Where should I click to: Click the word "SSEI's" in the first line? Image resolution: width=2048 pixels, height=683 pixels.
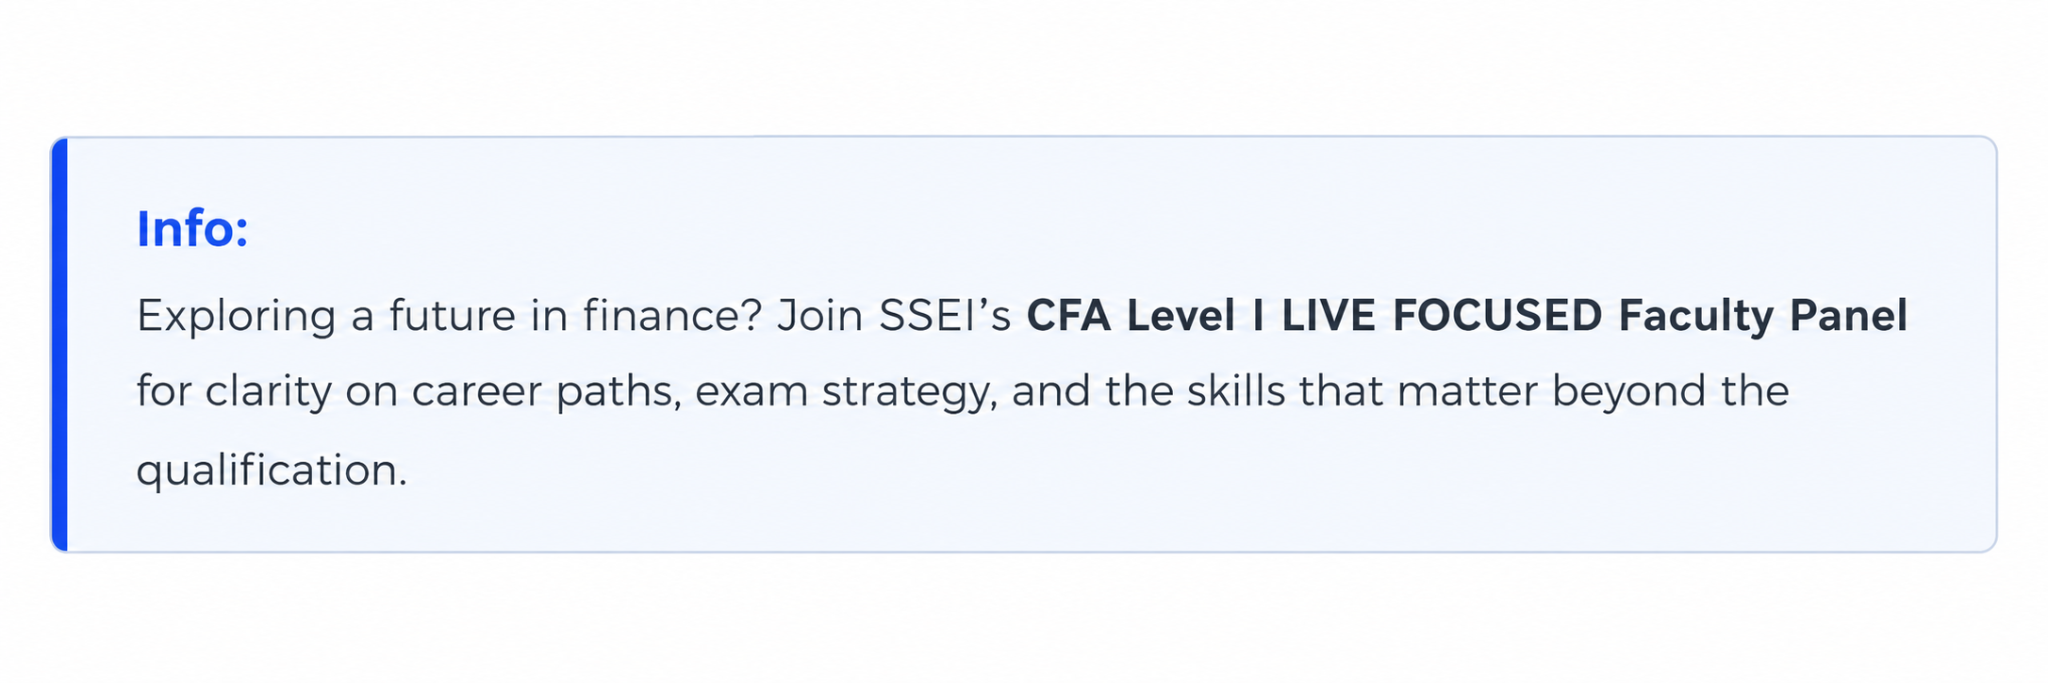tap(945, 316)
